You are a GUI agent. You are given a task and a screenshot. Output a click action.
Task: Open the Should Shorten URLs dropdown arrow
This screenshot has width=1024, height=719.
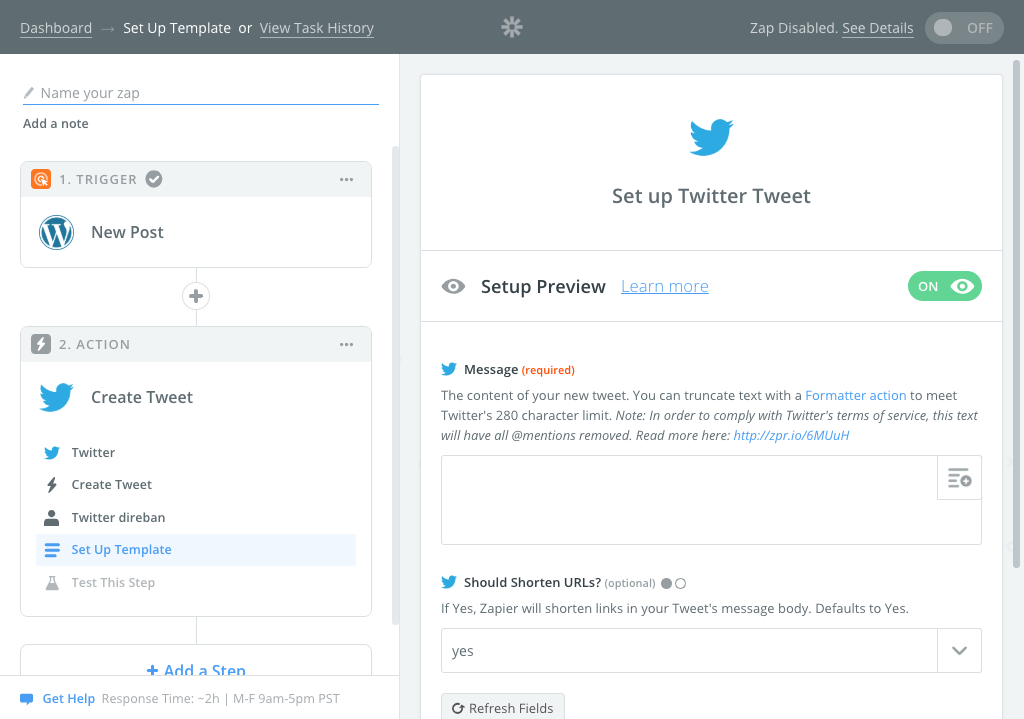pyautogui.click(x=959, y=650)
